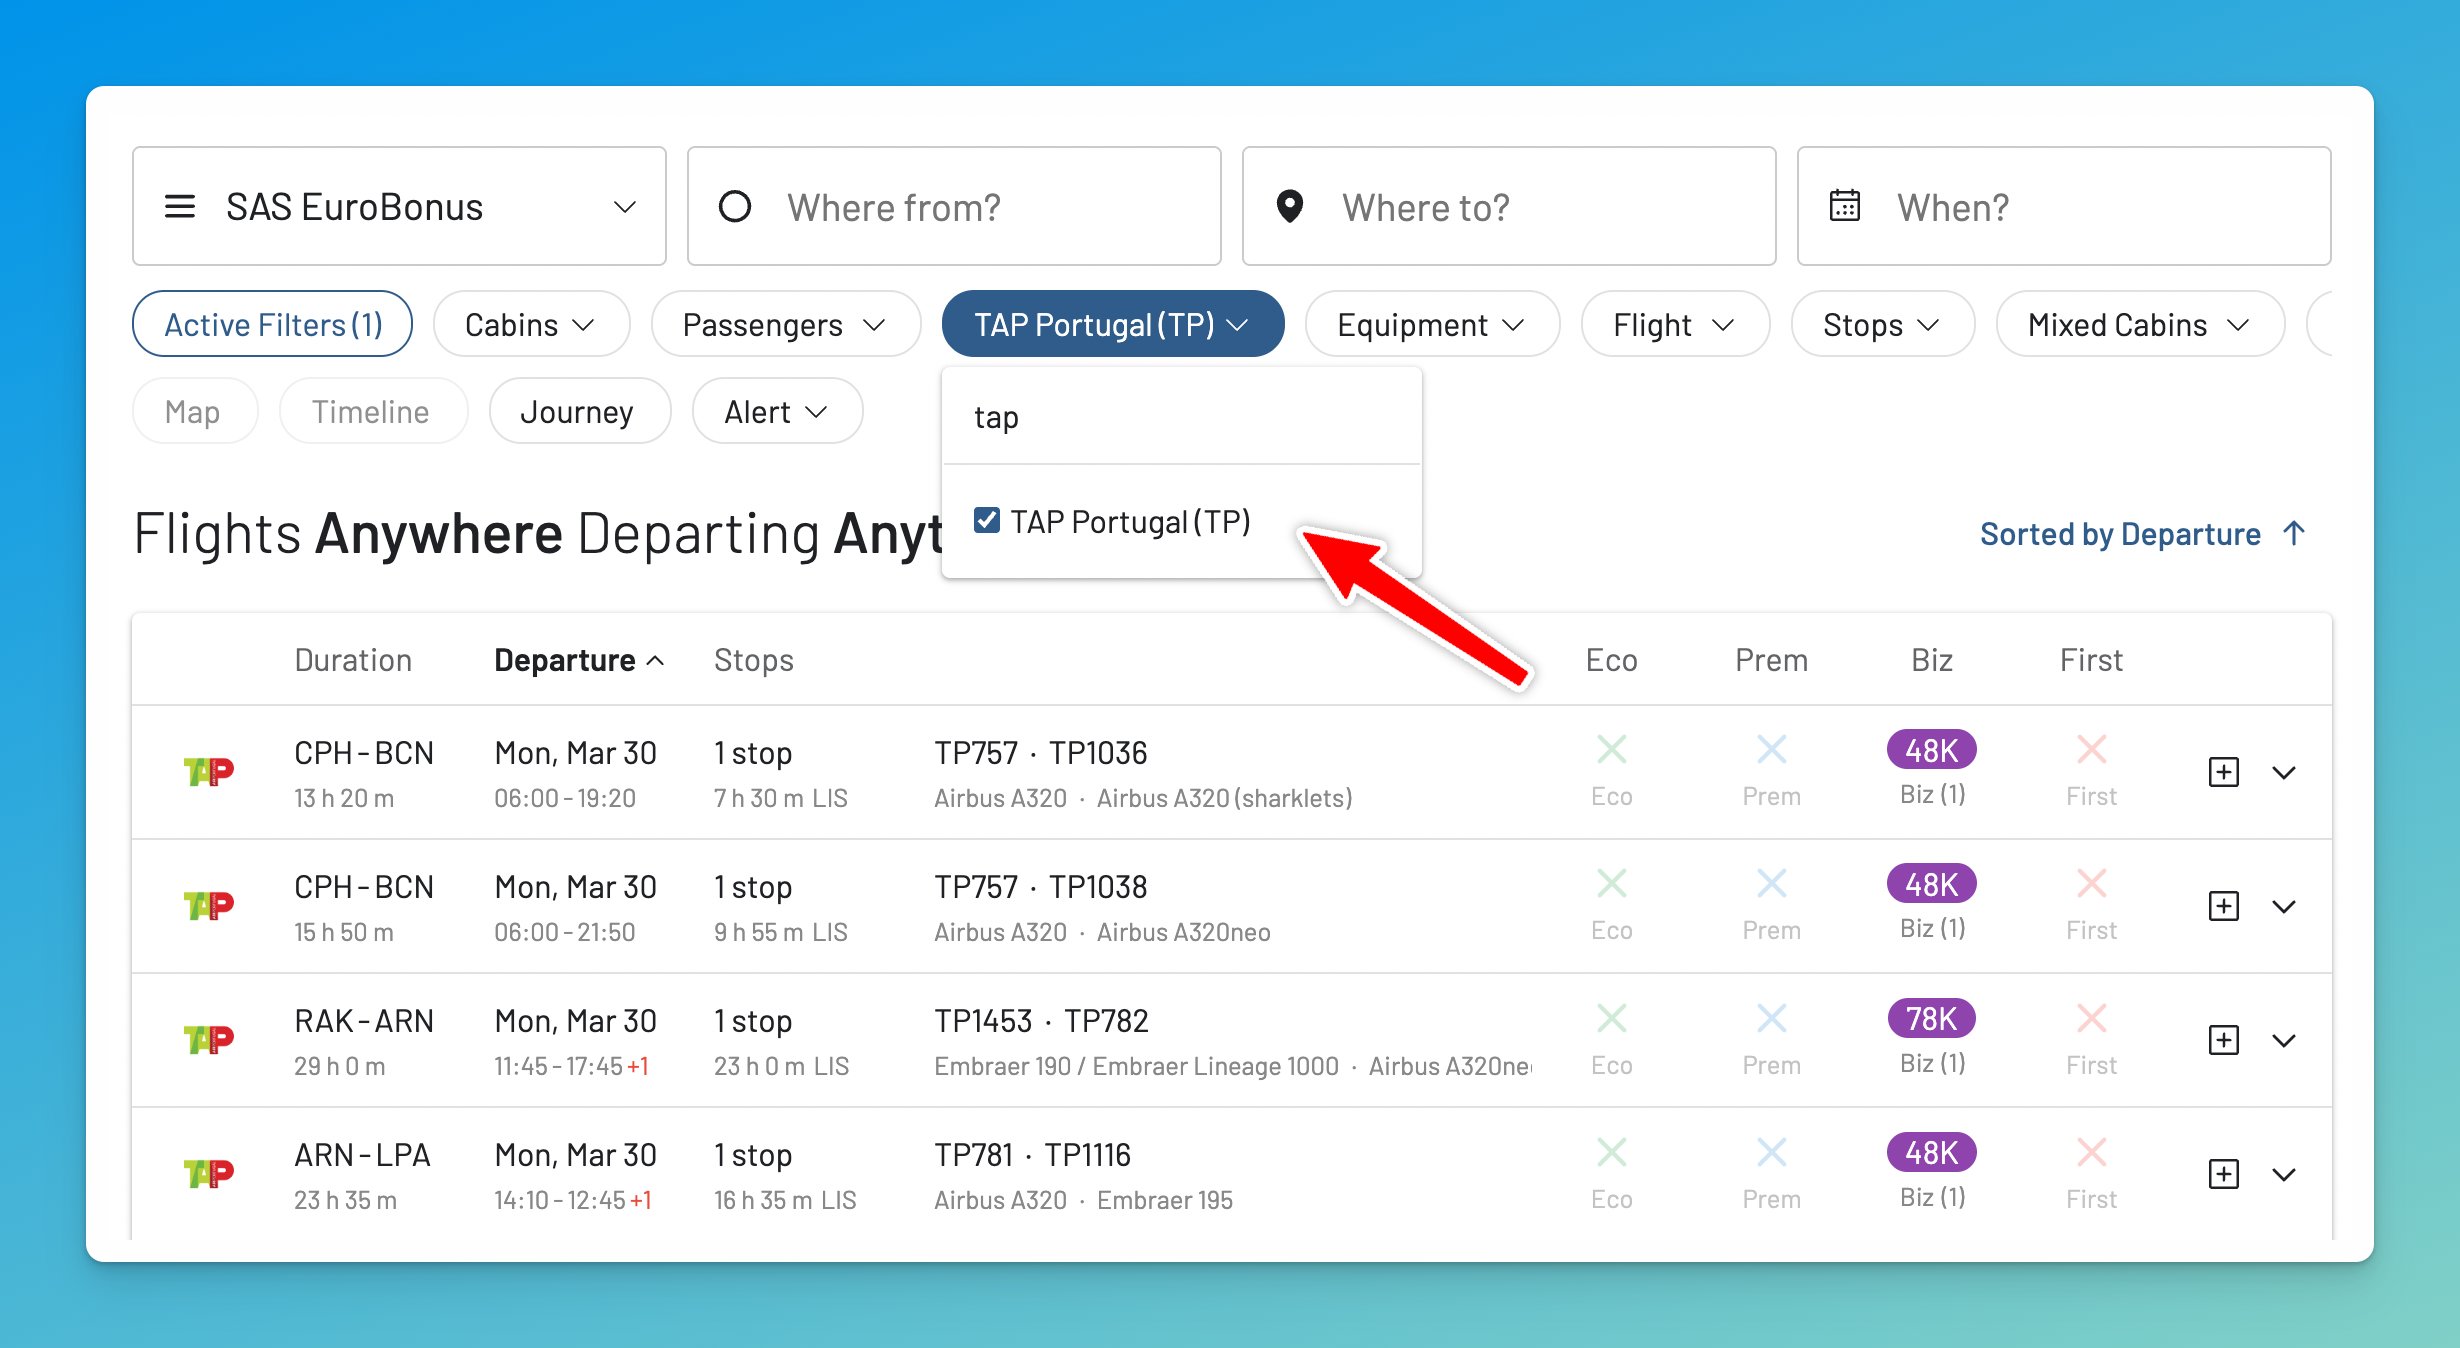
Task: Open the Stops filter dropdown
Action: 1881,325
